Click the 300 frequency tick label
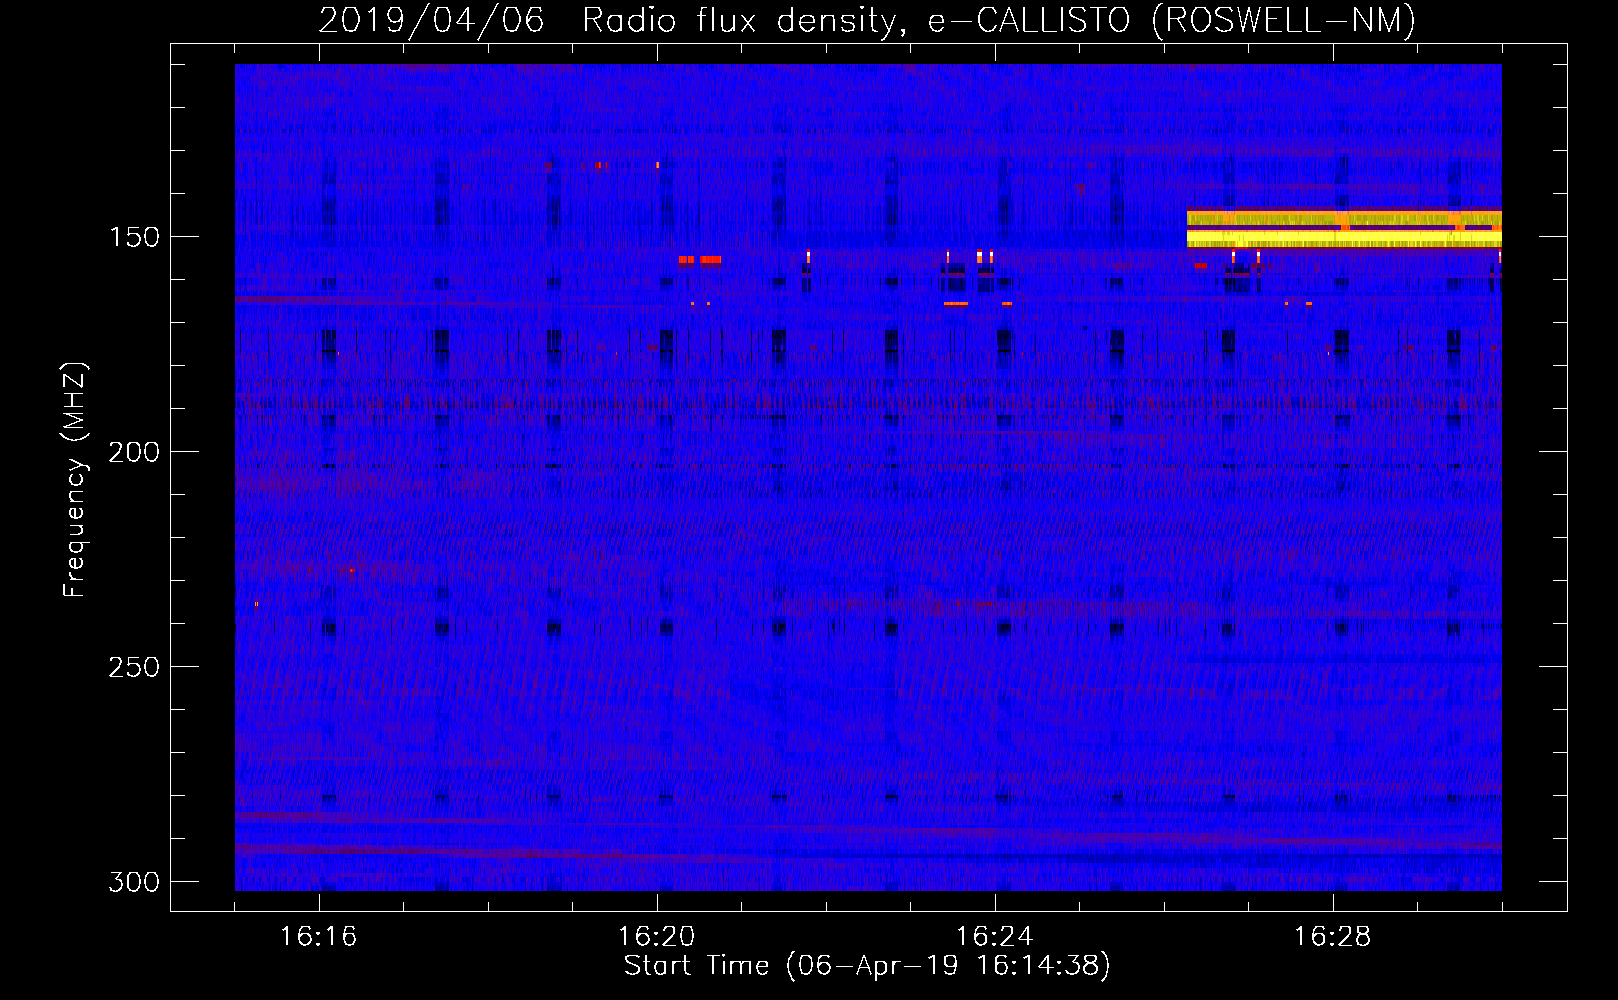1618x1000 pixels. pos(134,882)
